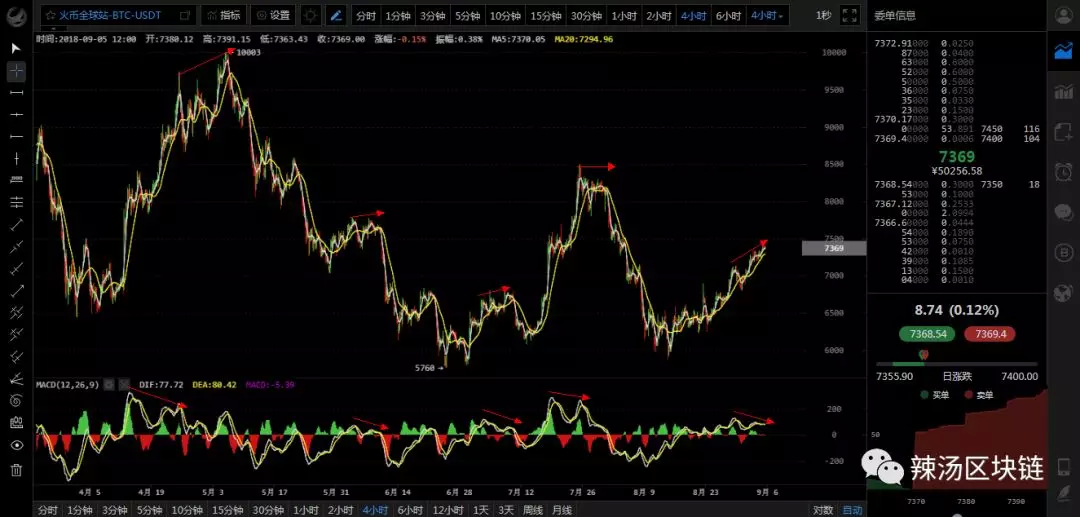Click the MACD(12,26,9) indicator label
The height and width of the screenshot is (517, 1080).
click(x=68, y=385)
